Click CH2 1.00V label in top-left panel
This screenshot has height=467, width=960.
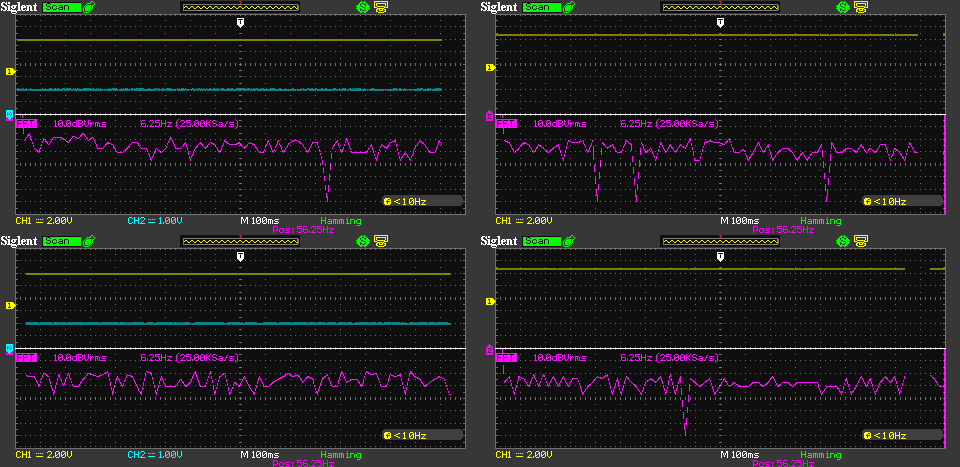pyautogui.click(x=153, y=220)
